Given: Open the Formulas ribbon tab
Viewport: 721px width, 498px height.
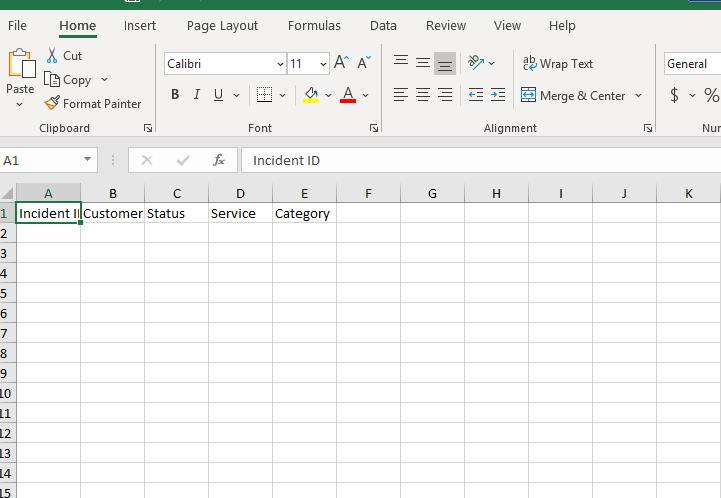Looking at the screenshot, I should point(314,26).
